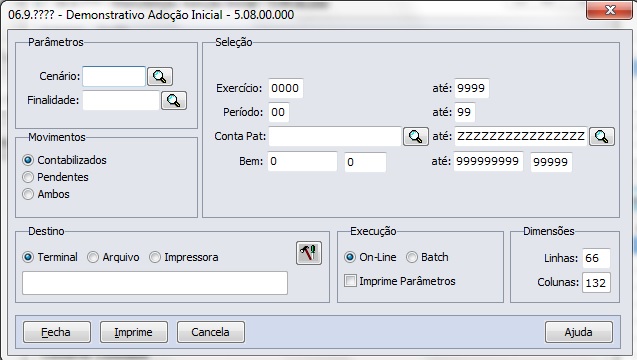
Task: Focus the initial Conta Pat field
Action: 335,137
